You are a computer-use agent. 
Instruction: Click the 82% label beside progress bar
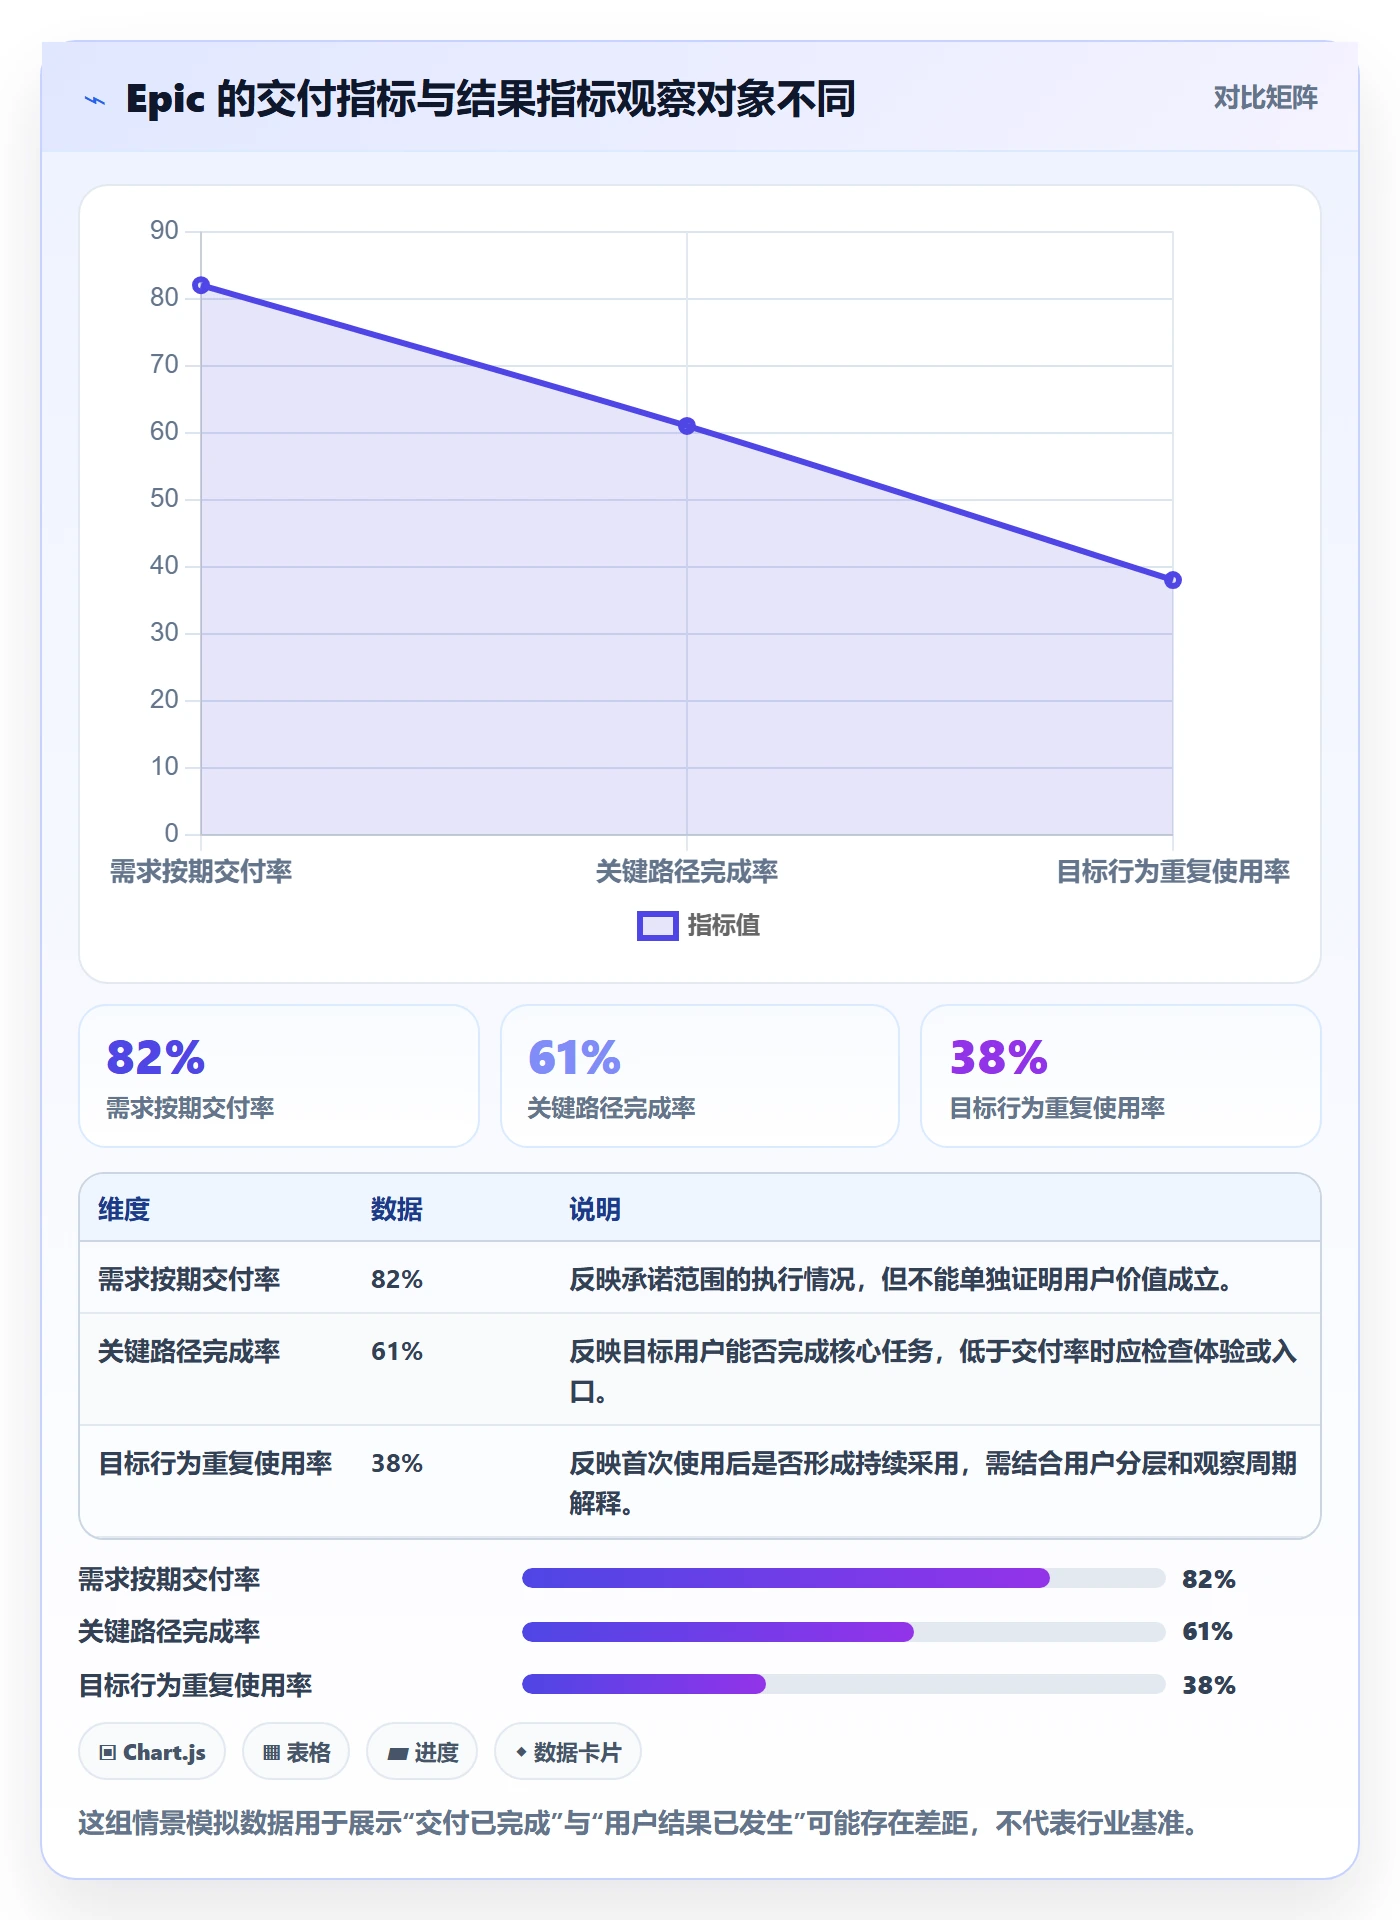pyautogui.click(x=1209, y=1579)
